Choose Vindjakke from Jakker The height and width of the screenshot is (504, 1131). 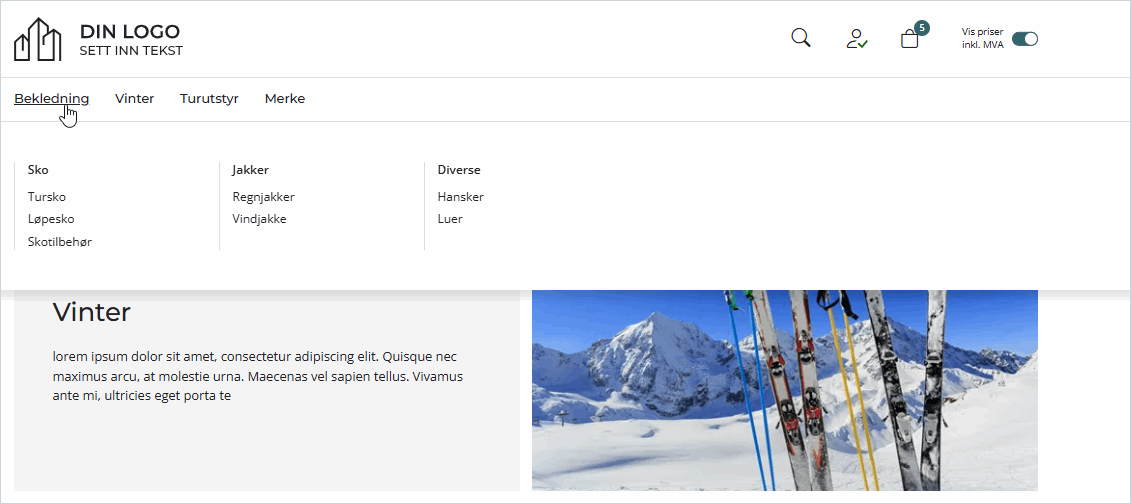[x=259, y=219]
